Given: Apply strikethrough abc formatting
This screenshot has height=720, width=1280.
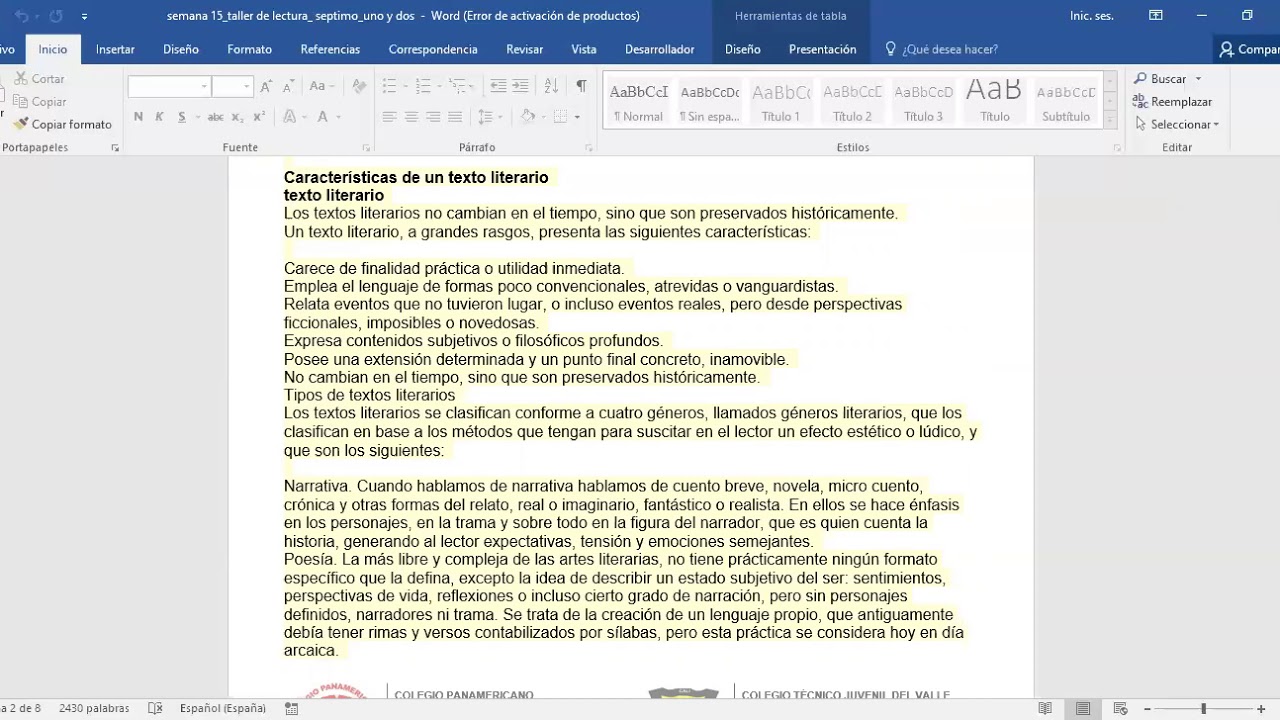Looking at the screenshot, I should 215,117.
